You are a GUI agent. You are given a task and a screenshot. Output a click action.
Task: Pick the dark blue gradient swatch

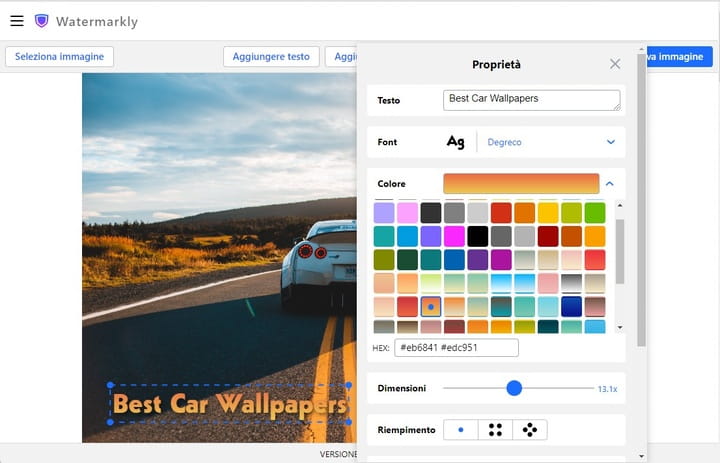571,306
